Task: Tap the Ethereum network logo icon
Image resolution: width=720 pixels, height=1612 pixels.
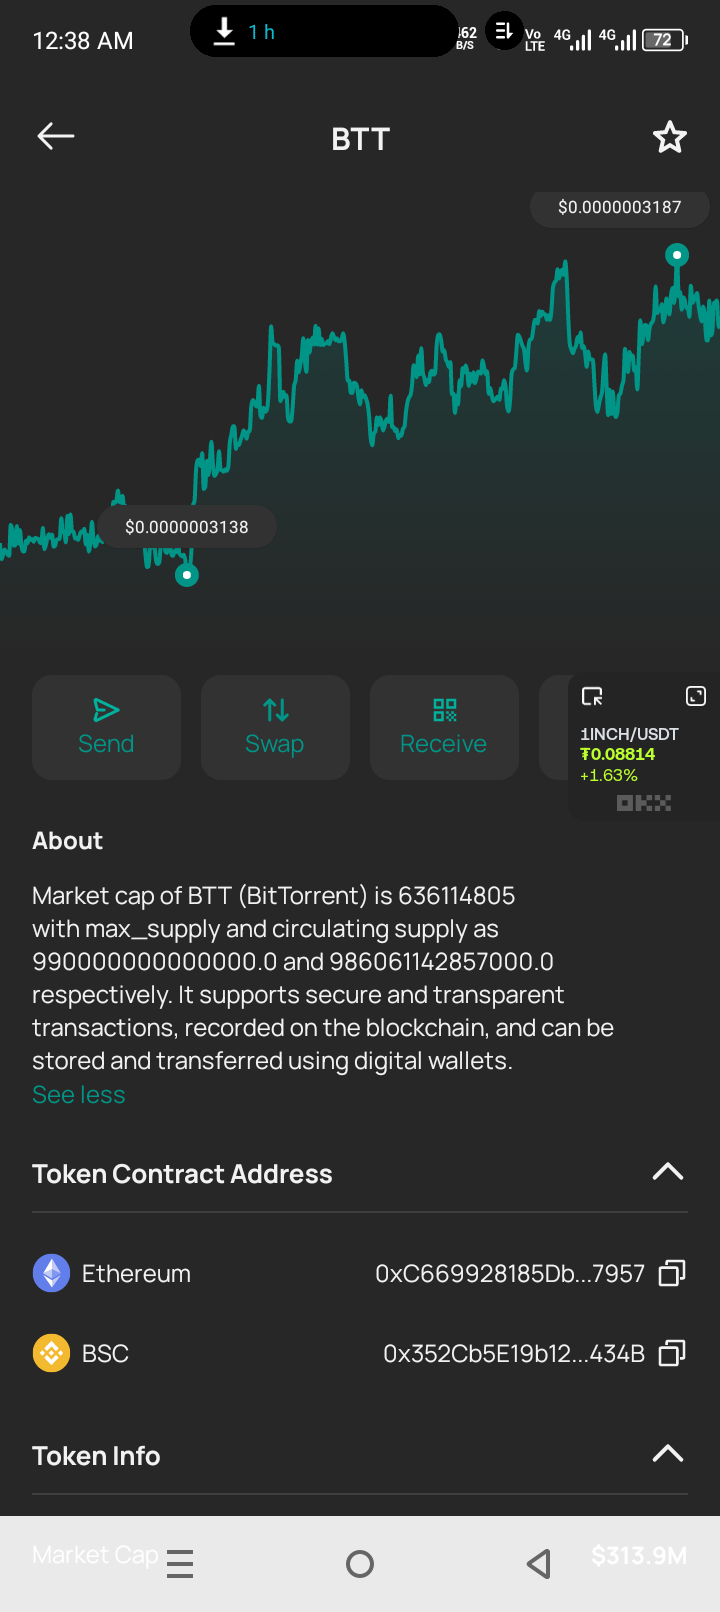Action: click(51, 1273)
